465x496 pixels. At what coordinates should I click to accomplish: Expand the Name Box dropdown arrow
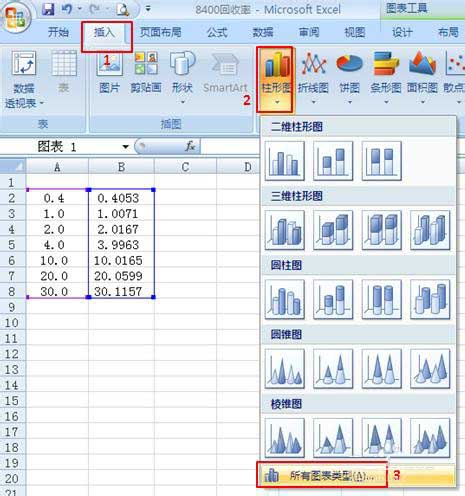point(125,147)
